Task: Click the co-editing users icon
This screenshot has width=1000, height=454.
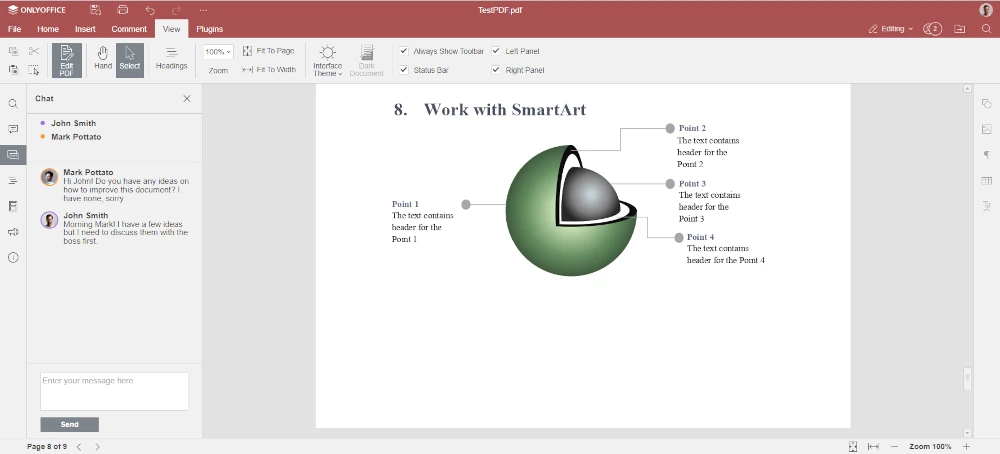Action: [932, 29]
